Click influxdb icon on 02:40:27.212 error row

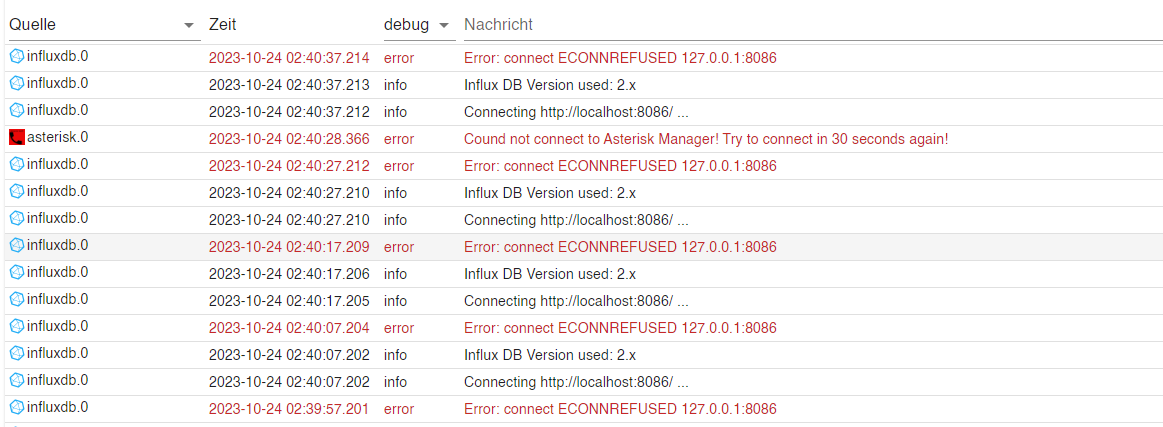click(x=16, y=164)
